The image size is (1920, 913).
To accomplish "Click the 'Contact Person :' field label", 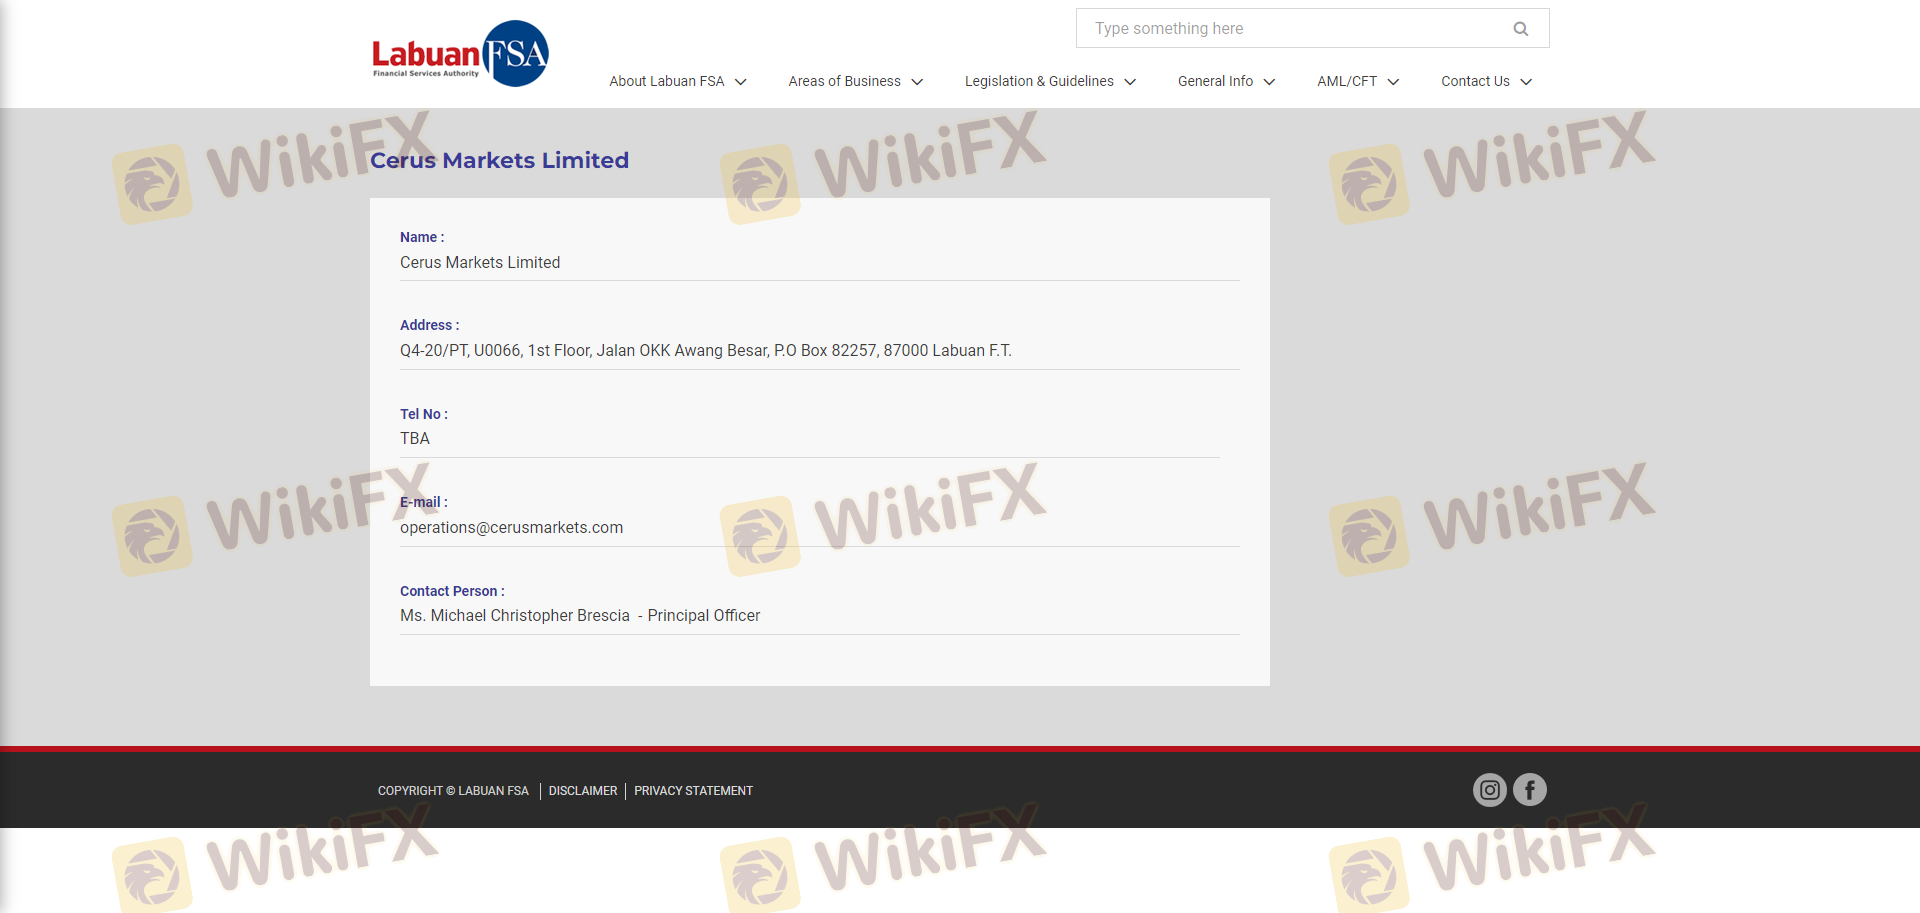I will pos(452,591).
